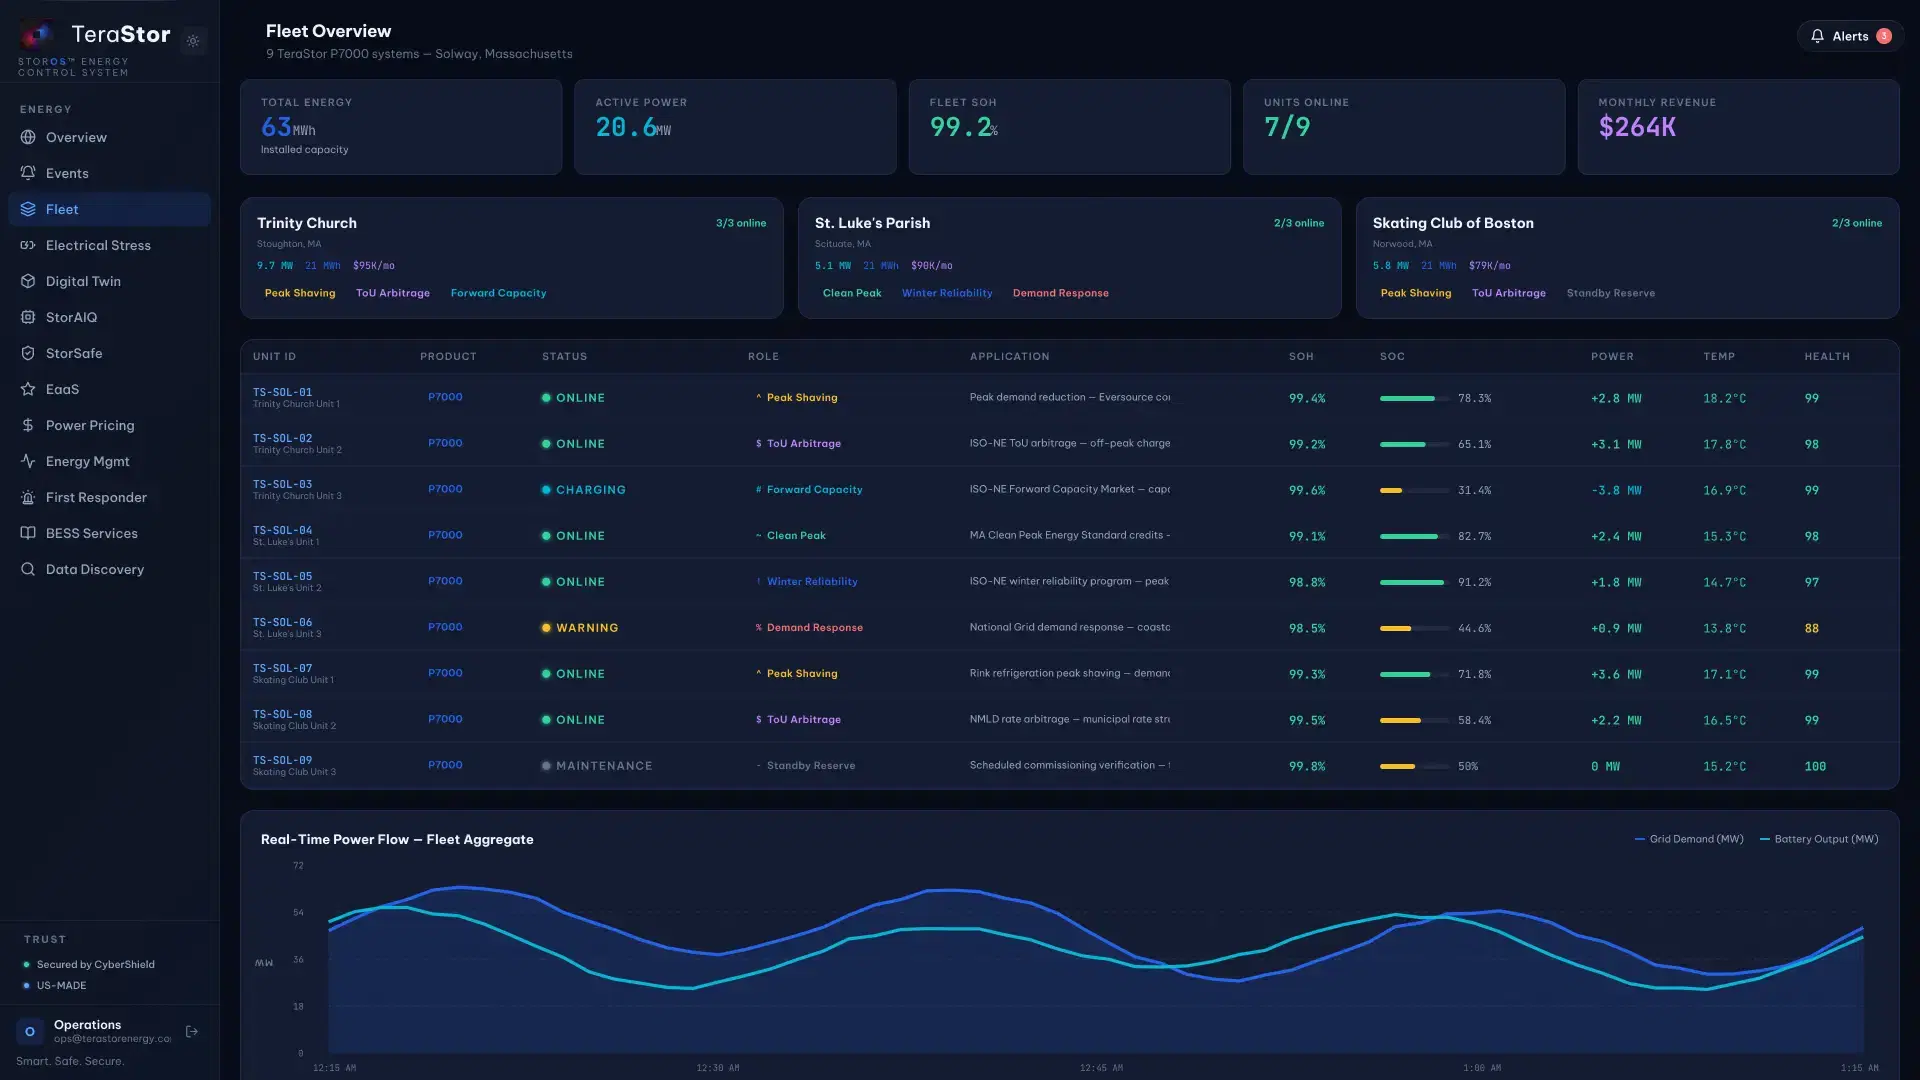Click the Fleet SOH 99.2% card
This screenshot has width=1920, height=1080.
point(1069,127)
